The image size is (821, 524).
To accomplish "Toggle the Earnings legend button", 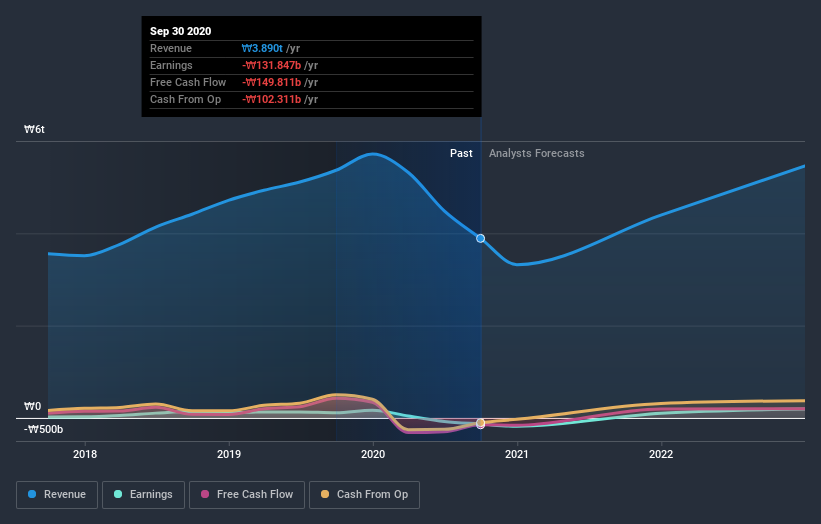I will (x=143, y=495).
